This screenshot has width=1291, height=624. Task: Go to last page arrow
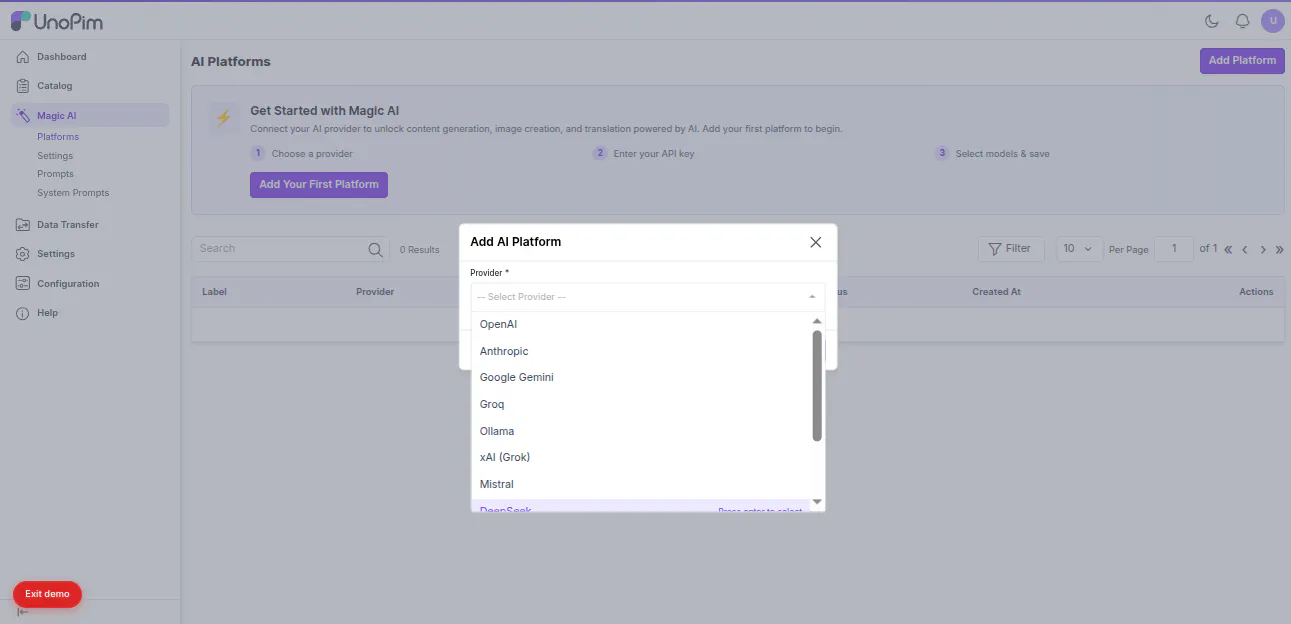[x=1279, y=250]
